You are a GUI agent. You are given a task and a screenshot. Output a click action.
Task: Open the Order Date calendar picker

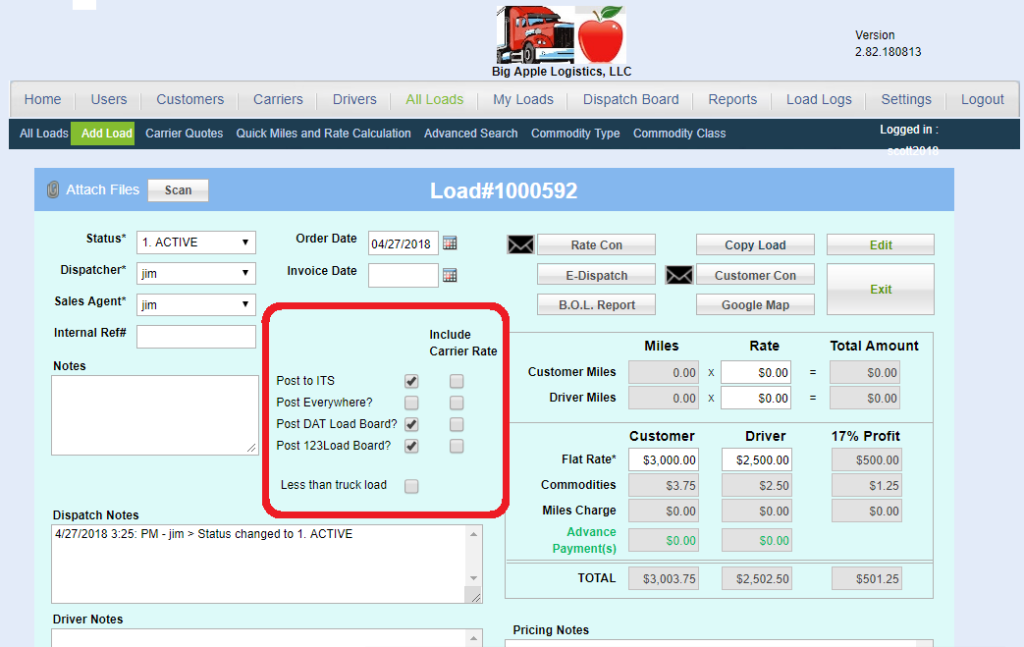[x=450, y=243]
